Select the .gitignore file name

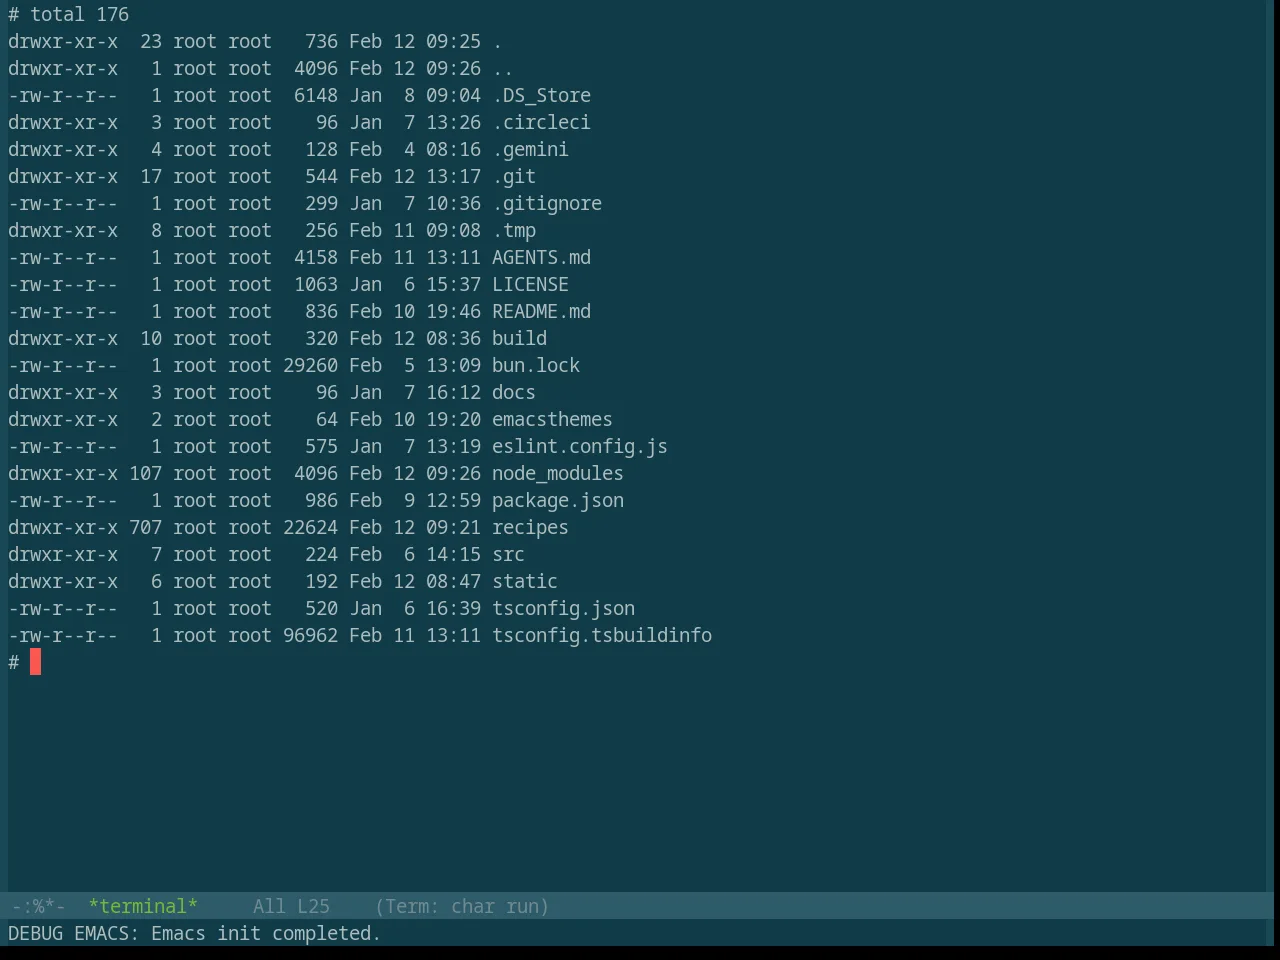pyautogui.click(x=547, y=203)
